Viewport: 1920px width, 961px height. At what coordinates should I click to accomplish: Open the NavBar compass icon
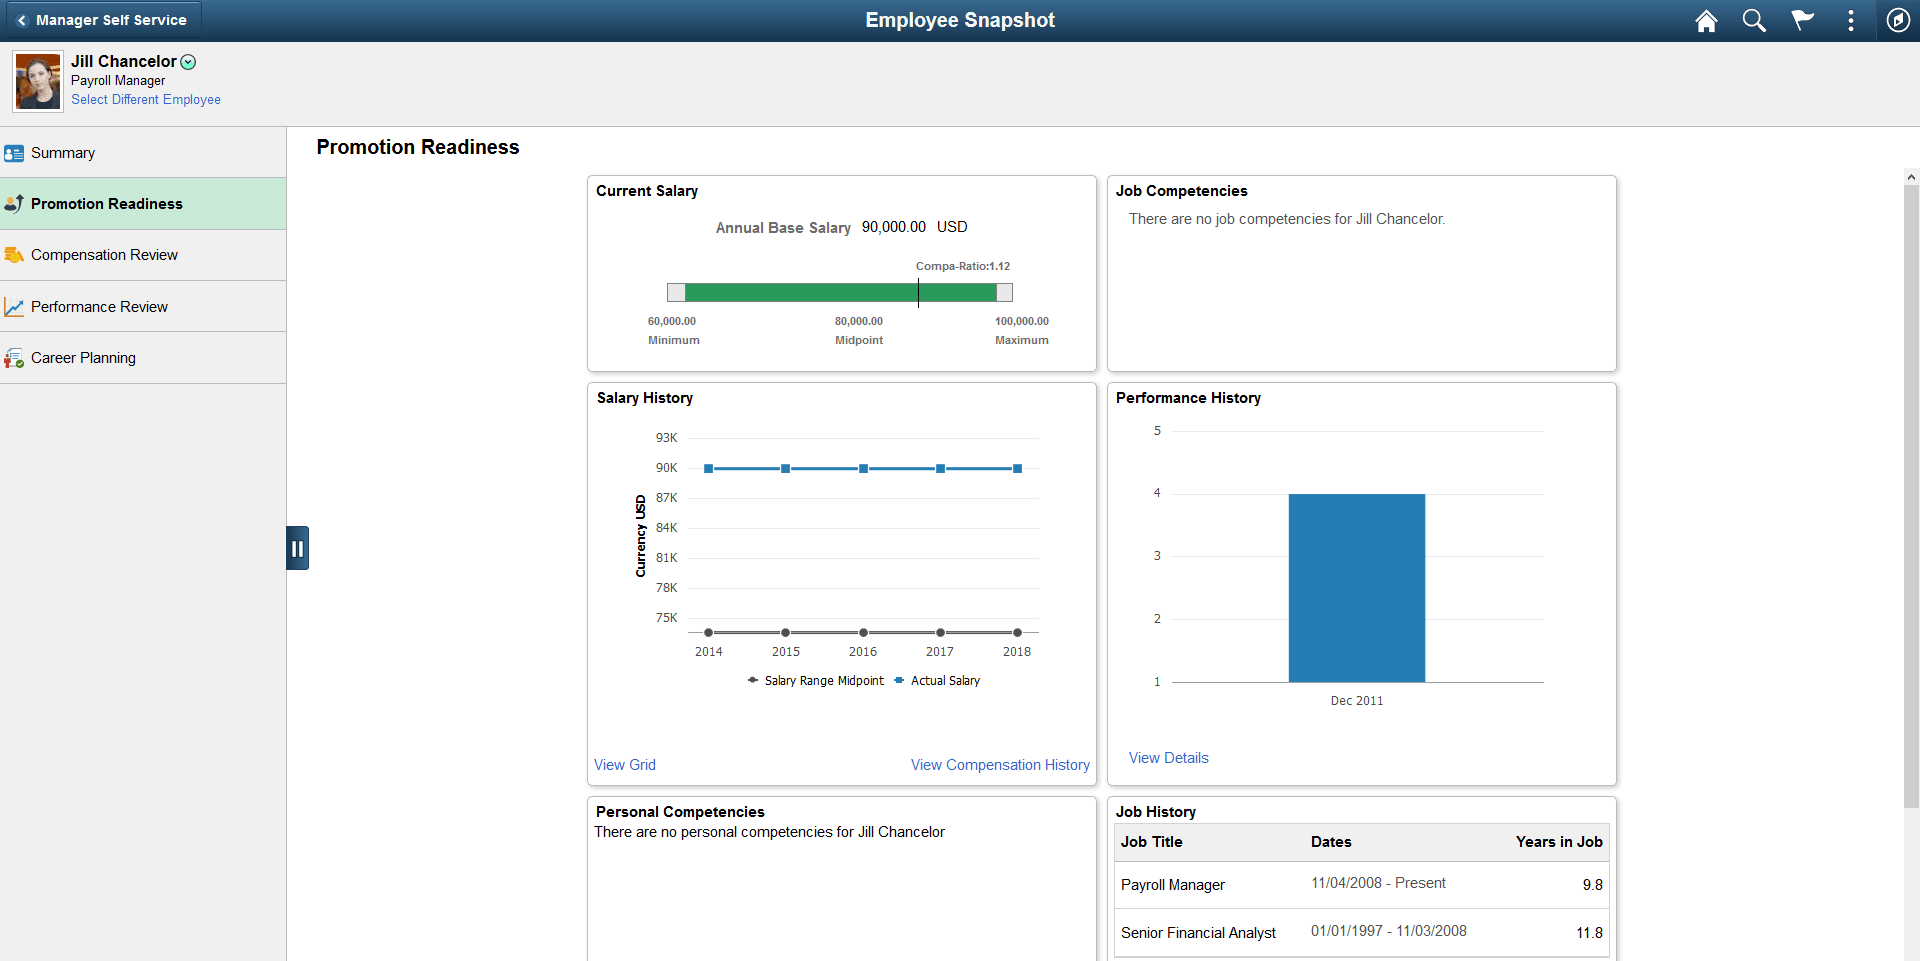pyautogui.click(x=1898, y=20)
